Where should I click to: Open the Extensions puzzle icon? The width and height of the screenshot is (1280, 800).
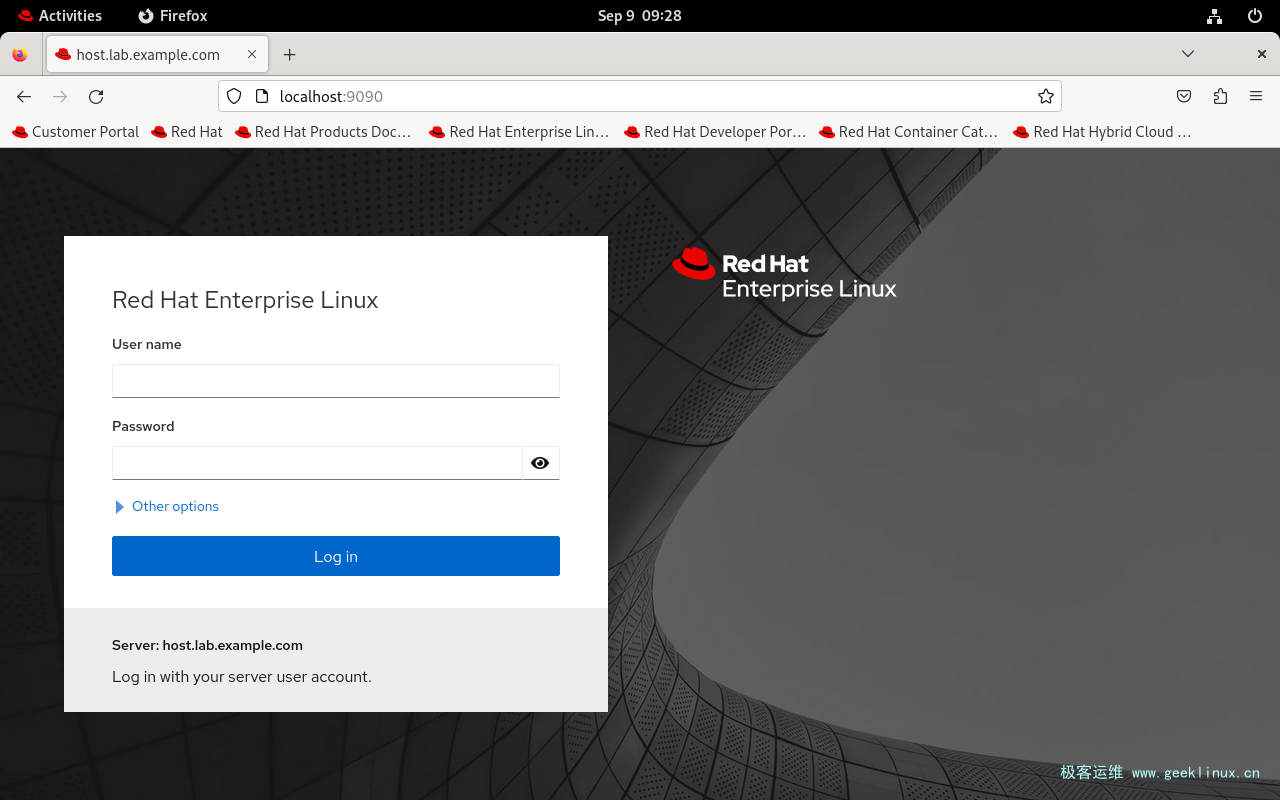point(1220,97)
